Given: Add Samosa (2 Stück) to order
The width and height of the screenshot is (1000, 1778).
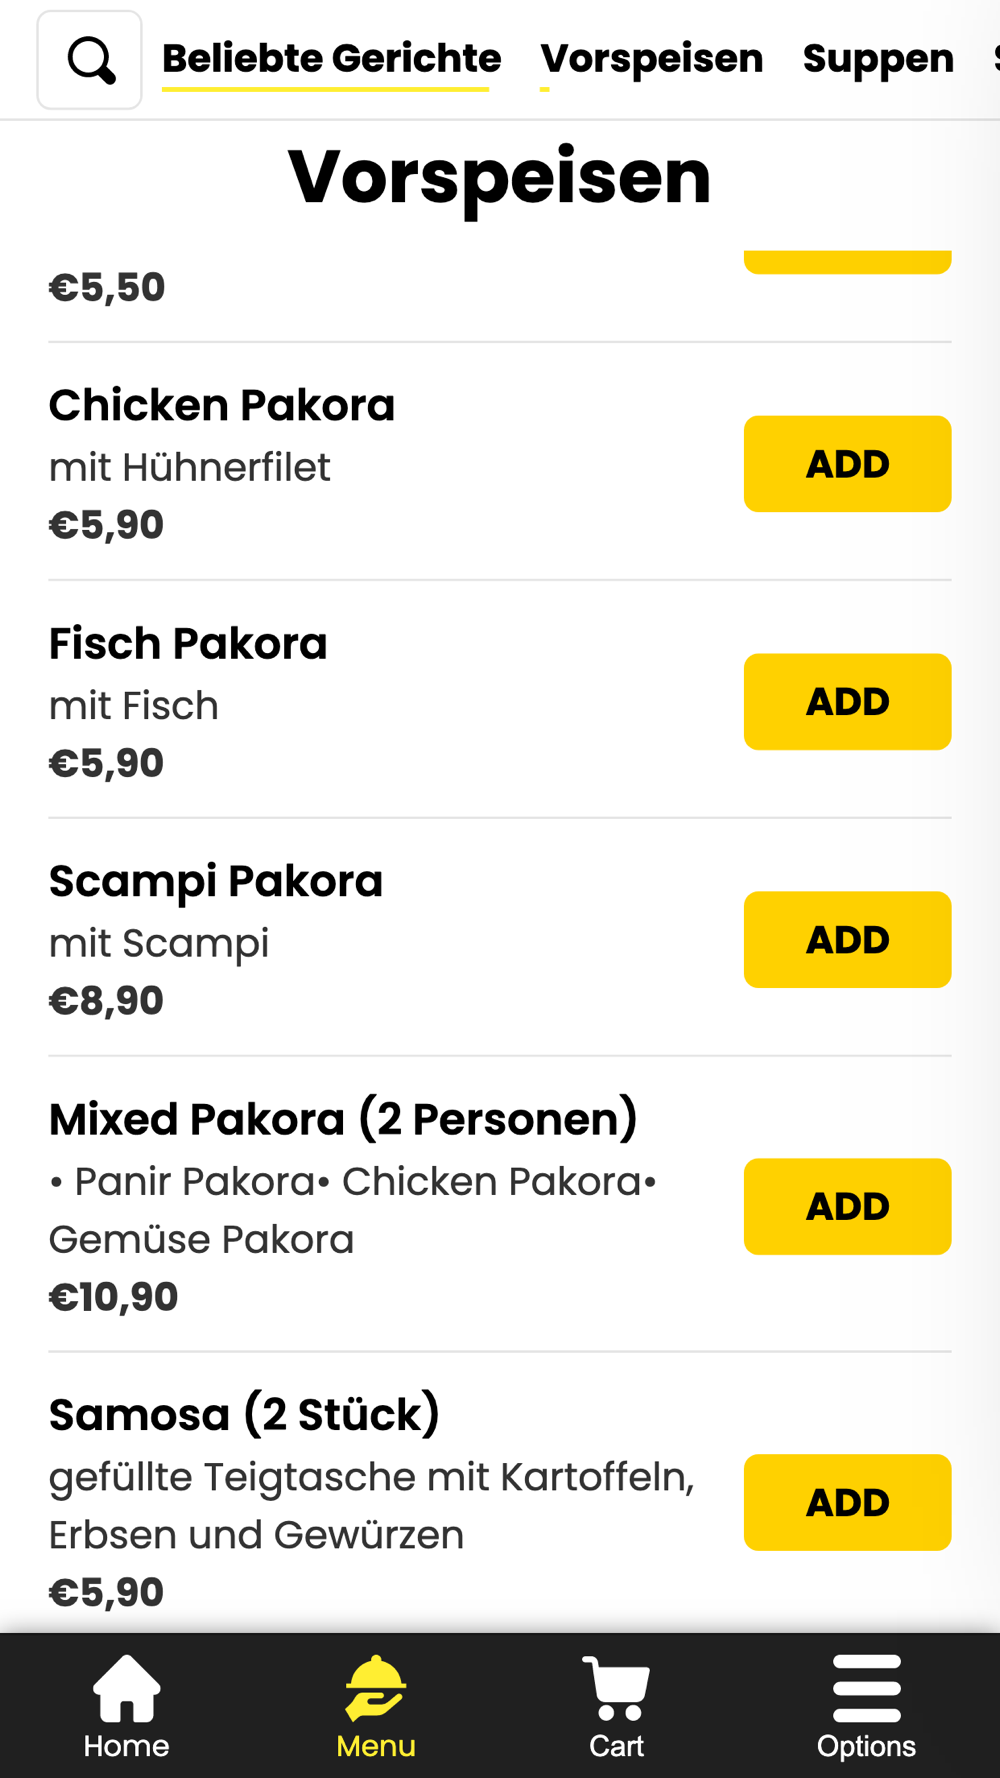Looking at the screenshot, I should click(x=847, y=1503).
